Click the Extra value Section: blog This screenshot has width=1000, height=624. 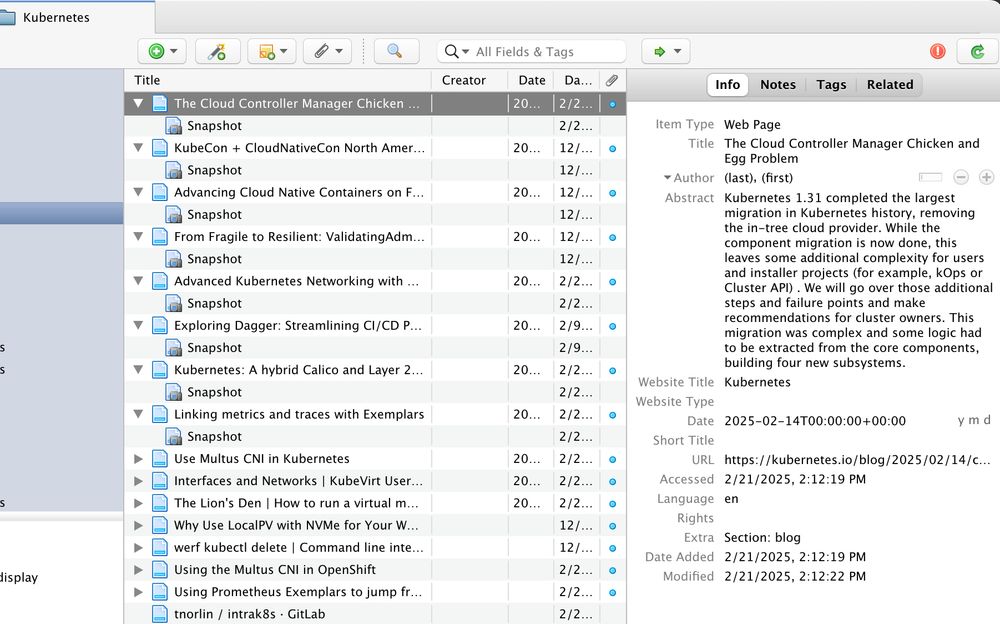(x=762, y=538)
